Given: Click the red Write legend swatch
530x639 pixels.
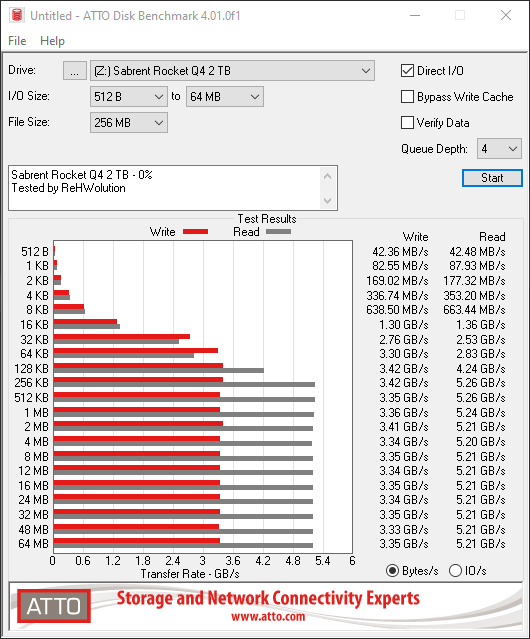Looking at the screenshot, I should pyautogui.click(x=196, y=231).
